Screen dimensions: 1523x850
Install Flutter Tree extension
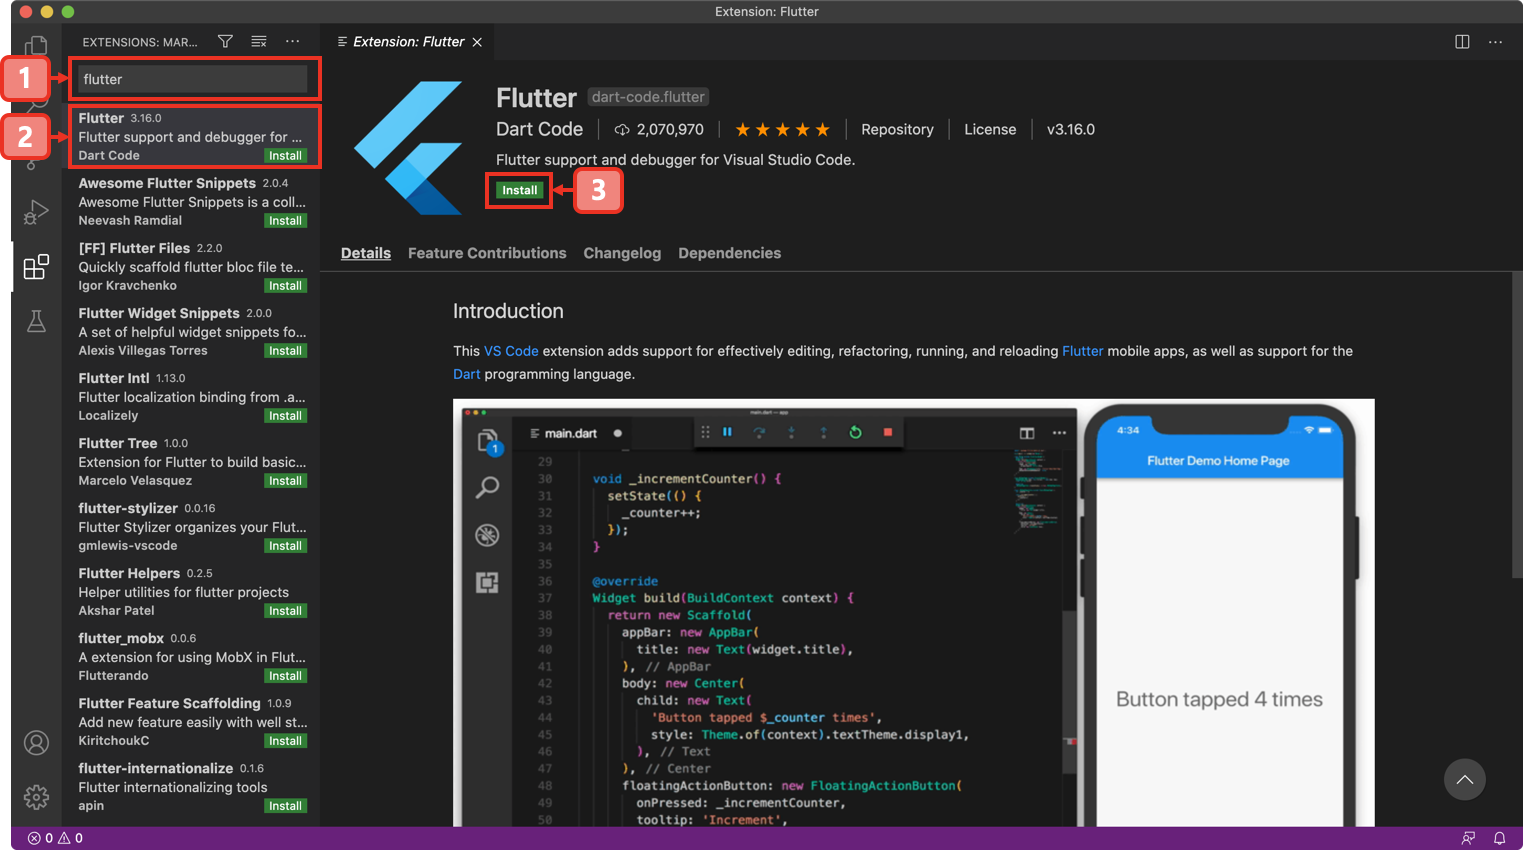(x=285, y=480)
